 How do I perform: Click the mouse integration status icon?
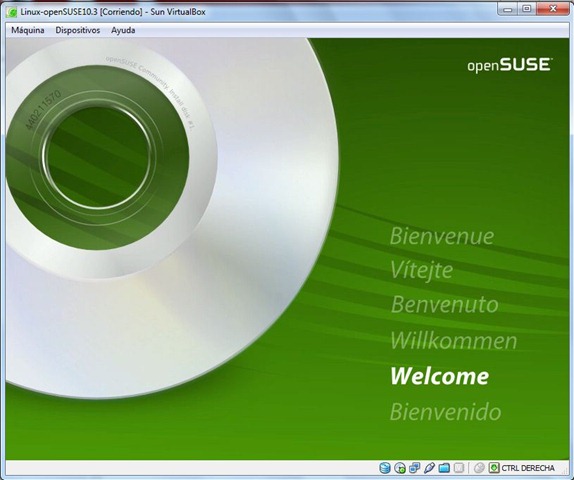pos(479,468)
